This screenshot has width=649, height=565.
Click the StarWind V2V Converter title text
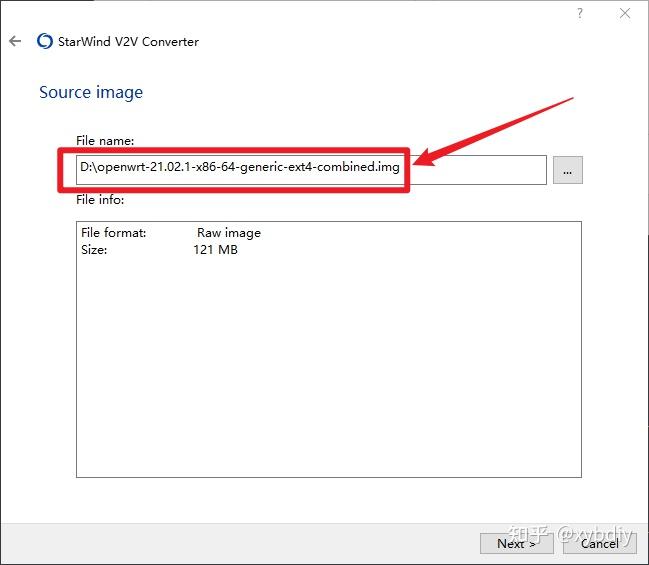click(128, 42)
